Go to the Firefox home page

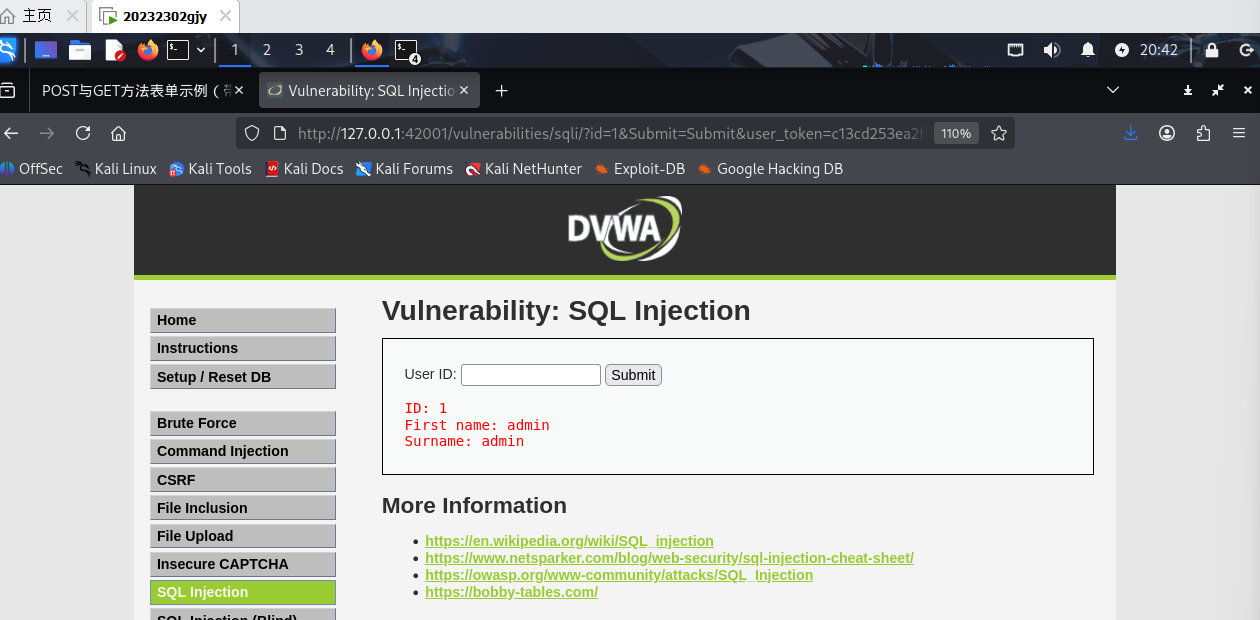click(118, 133)
